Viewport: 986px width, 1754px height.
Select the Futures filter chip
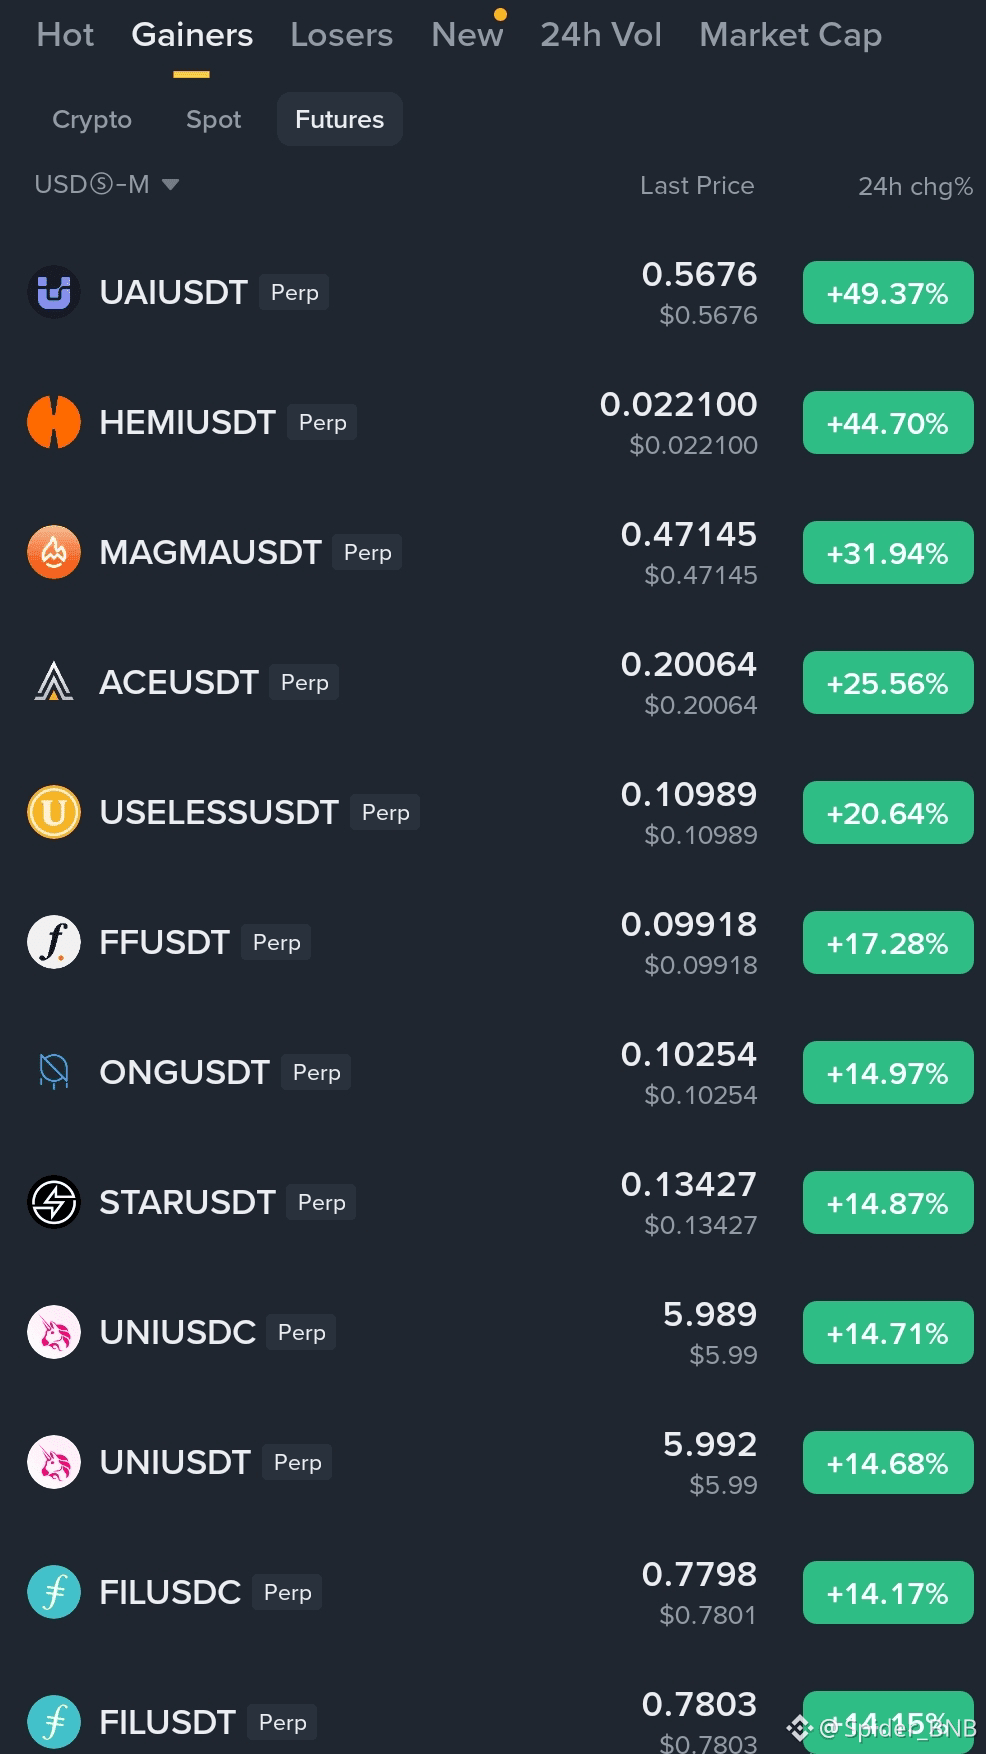(339, 119)
